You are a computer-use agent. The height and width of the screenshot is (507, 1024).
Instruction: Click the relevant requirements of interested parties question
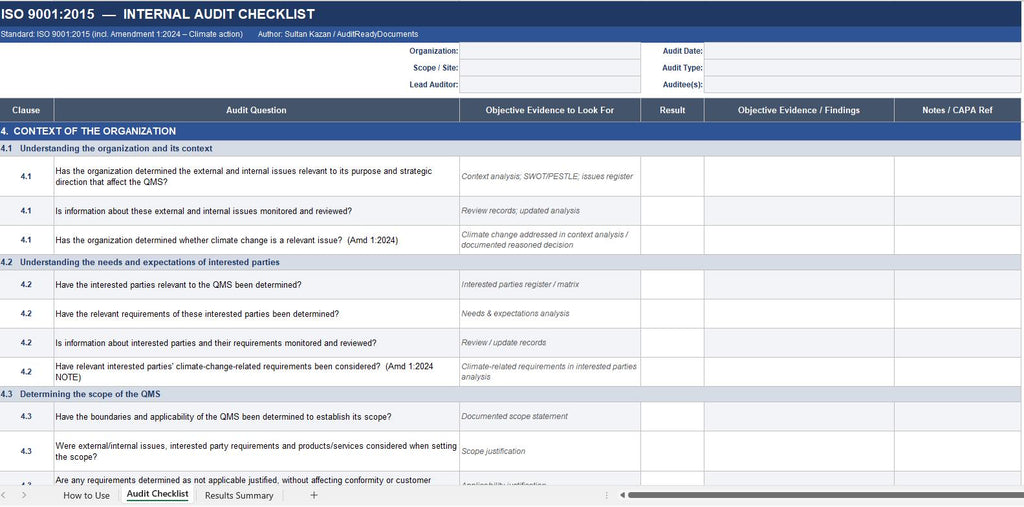(256, 314)
